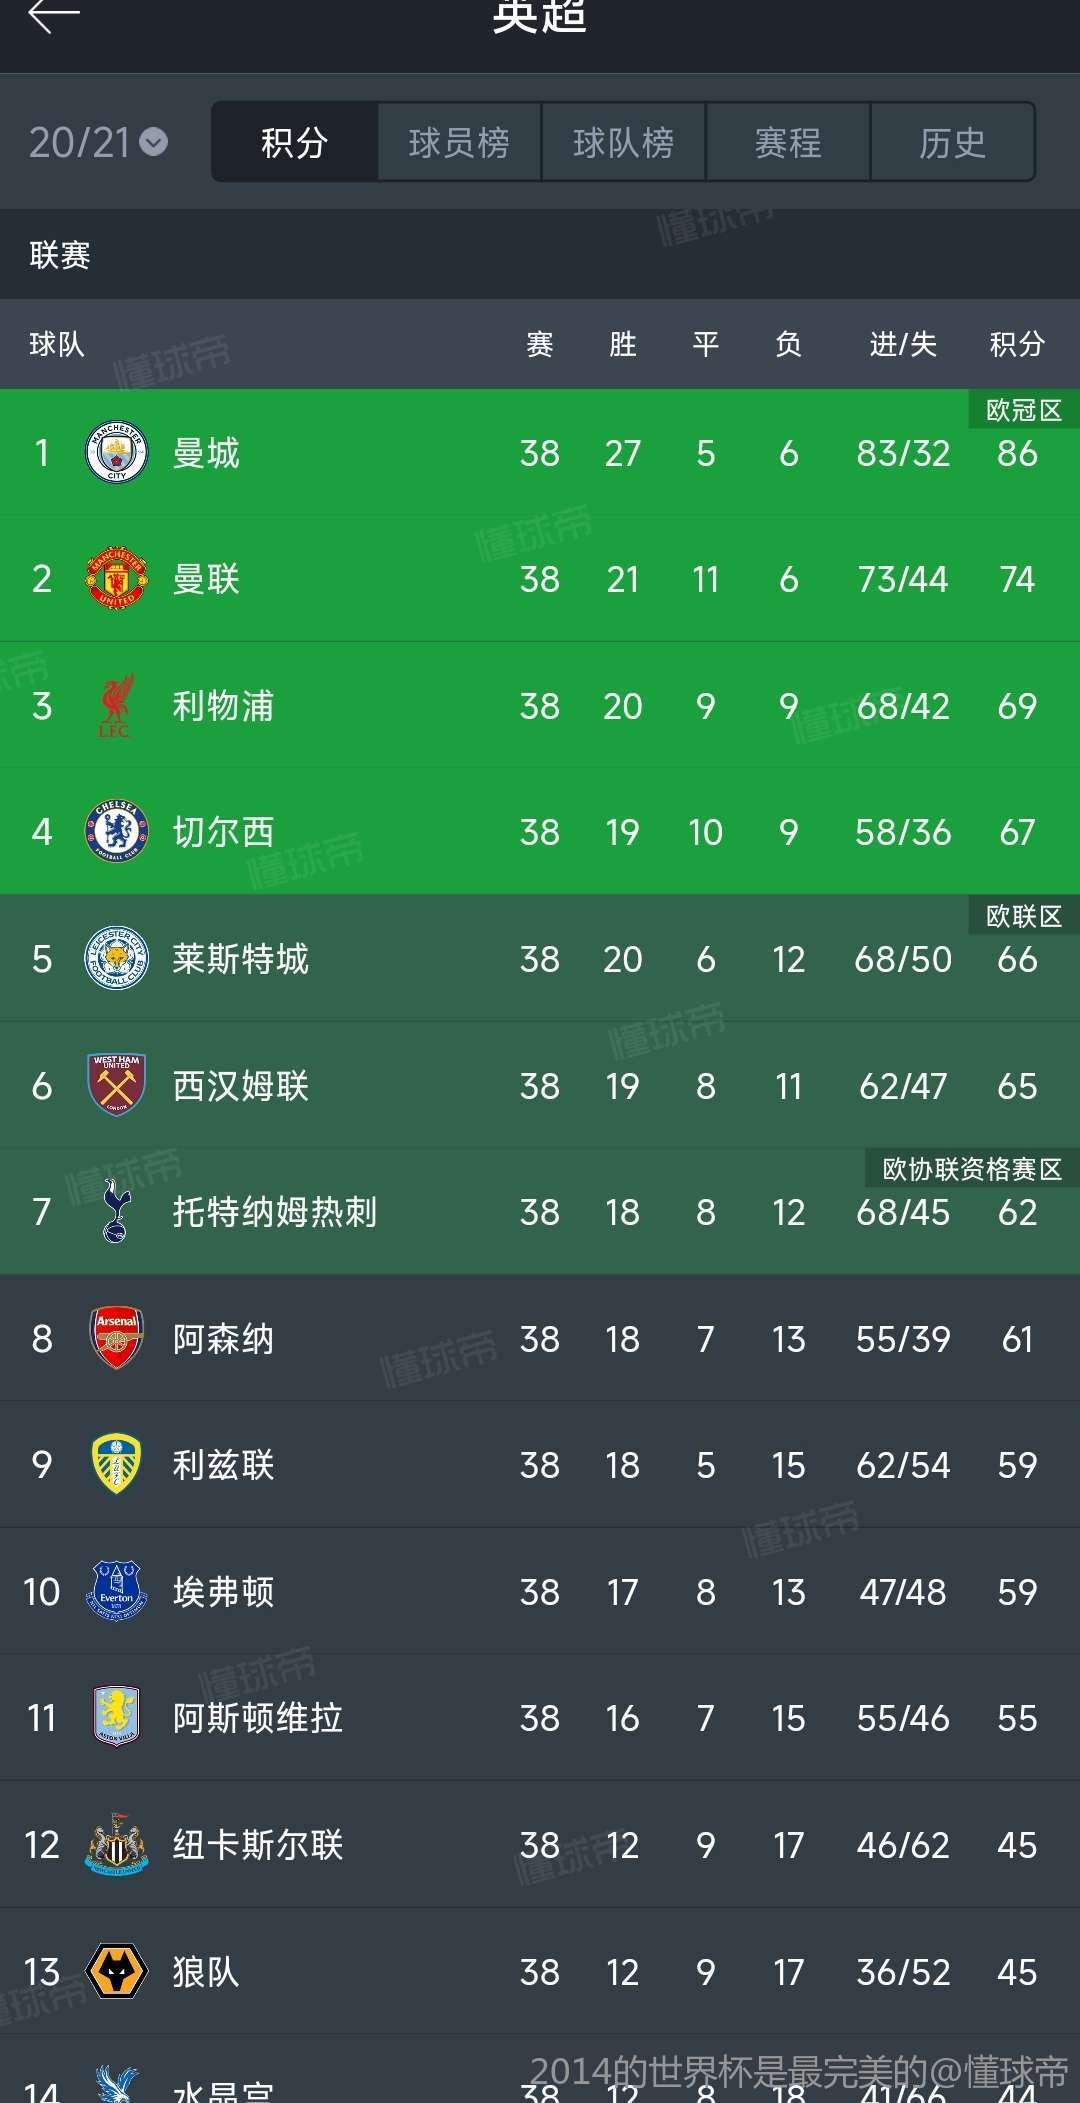Tap the Manchester City crest
This screenshot has width=1080, height=2103.
coord(117,453)
